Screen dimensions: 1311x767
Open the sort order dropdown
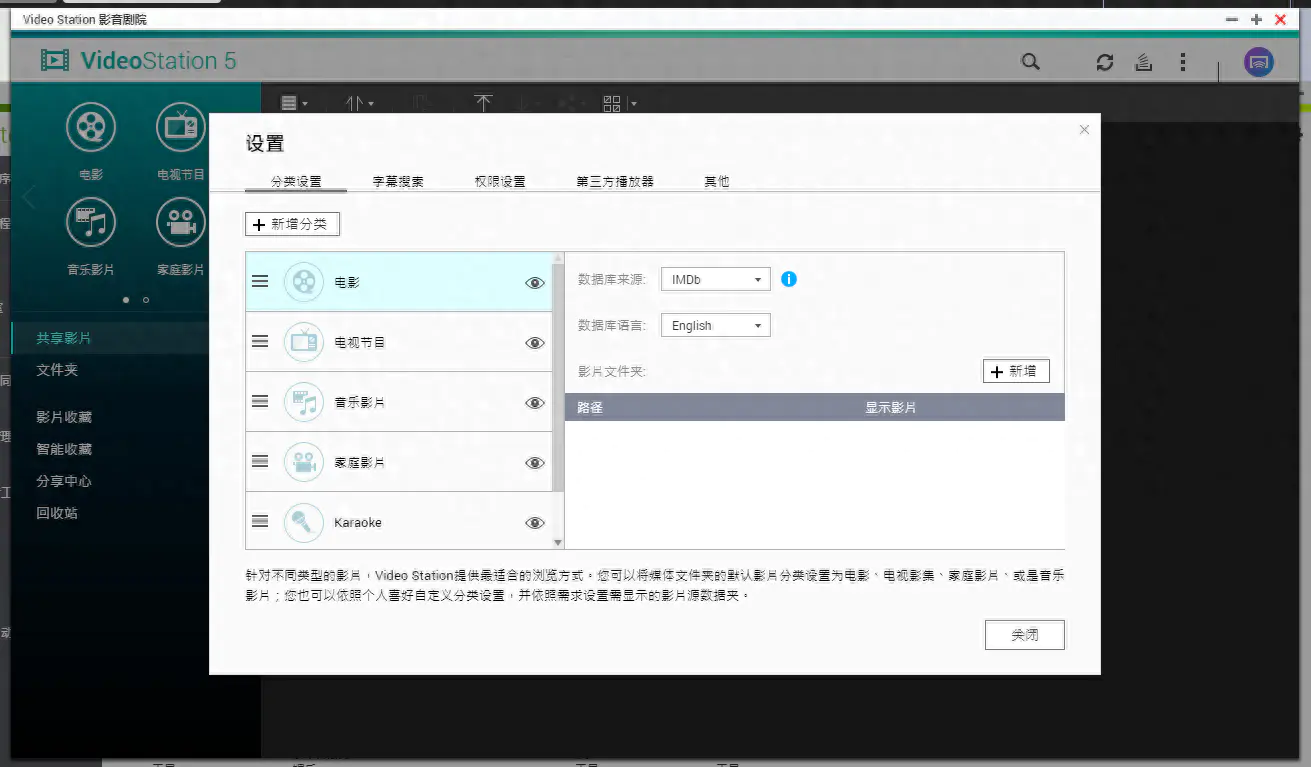coord(359,103)
